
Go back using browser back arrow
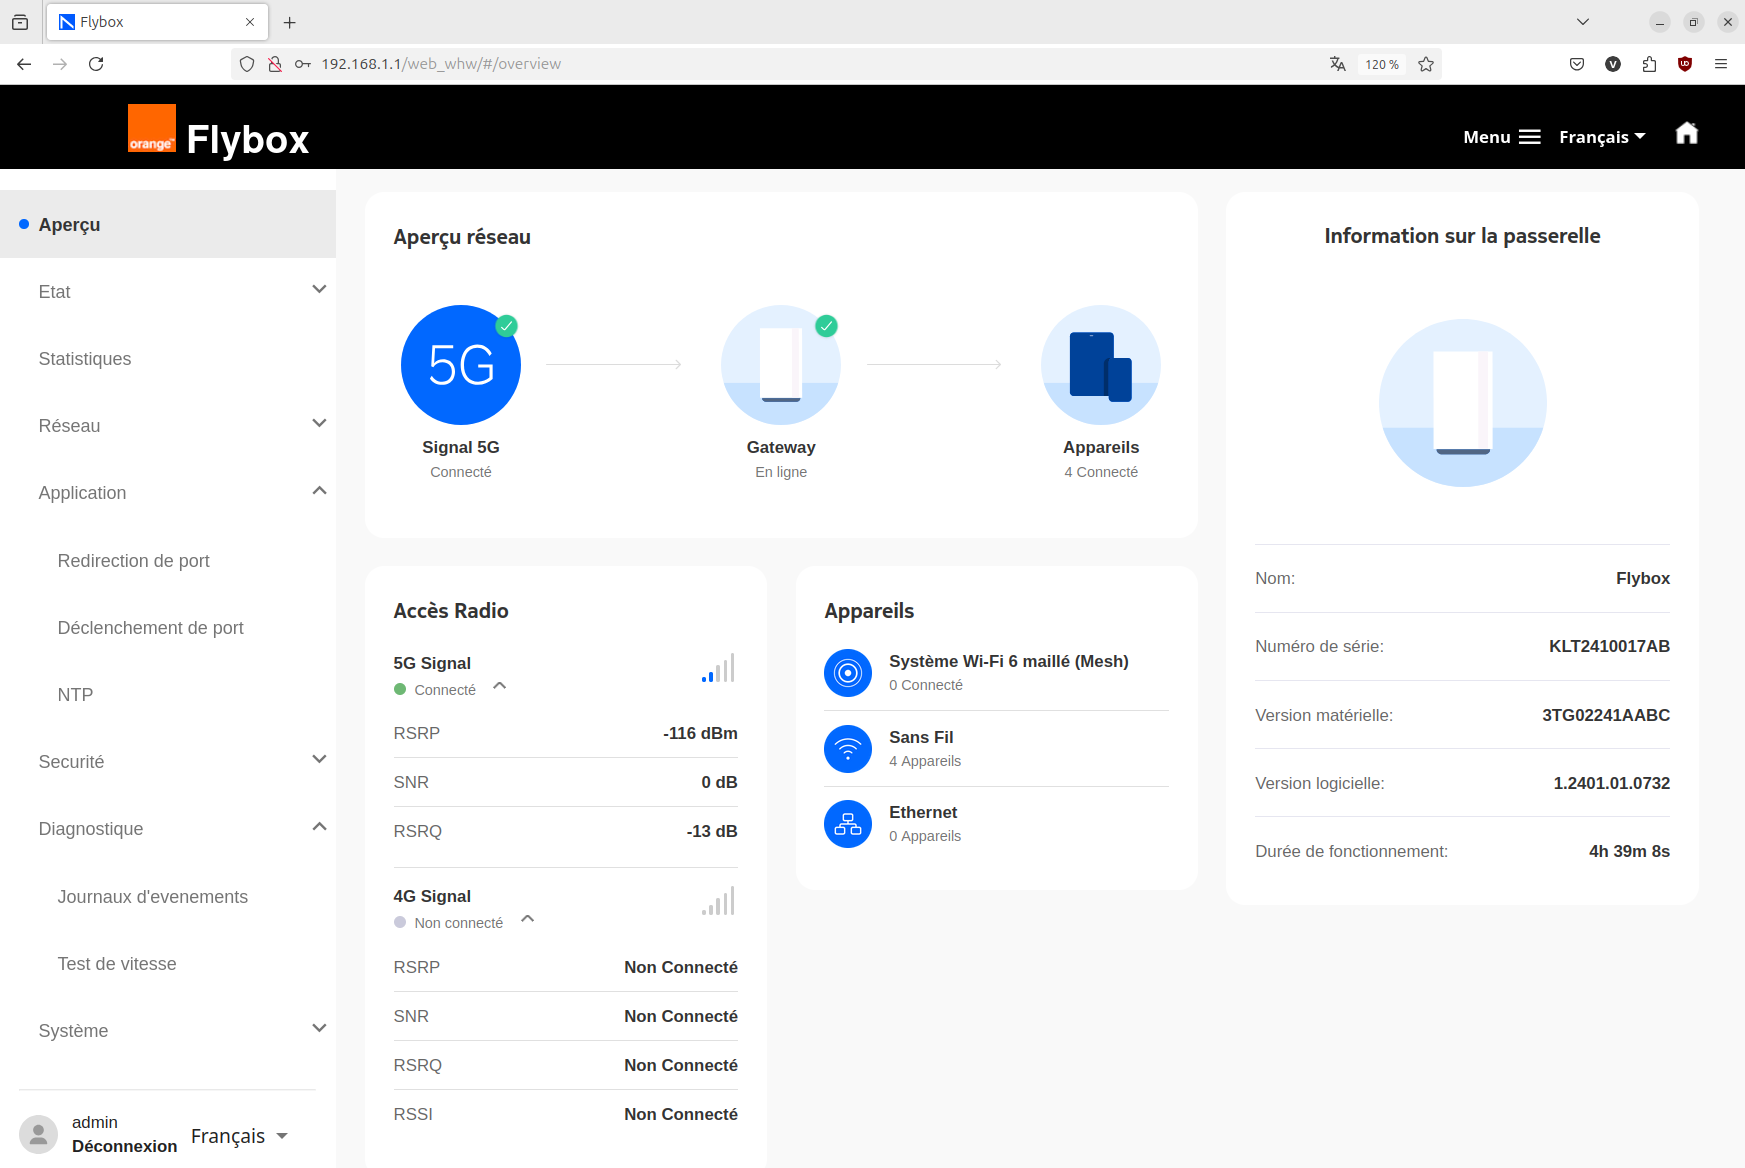[x=24, y=64]
